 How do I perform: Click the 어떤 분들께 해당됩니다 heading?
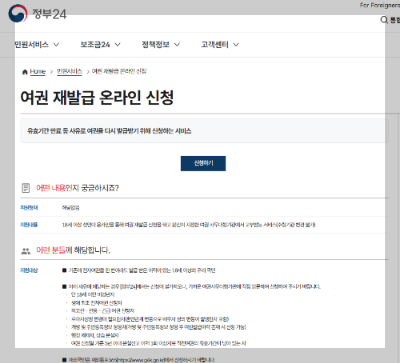73,250
